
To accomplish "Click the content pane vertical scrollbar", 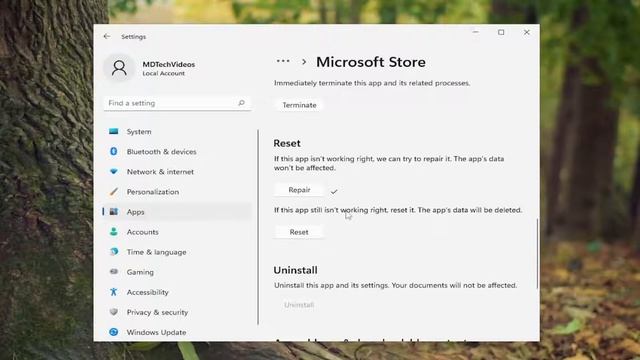I will pyautogui.click(x=537, y=253).
